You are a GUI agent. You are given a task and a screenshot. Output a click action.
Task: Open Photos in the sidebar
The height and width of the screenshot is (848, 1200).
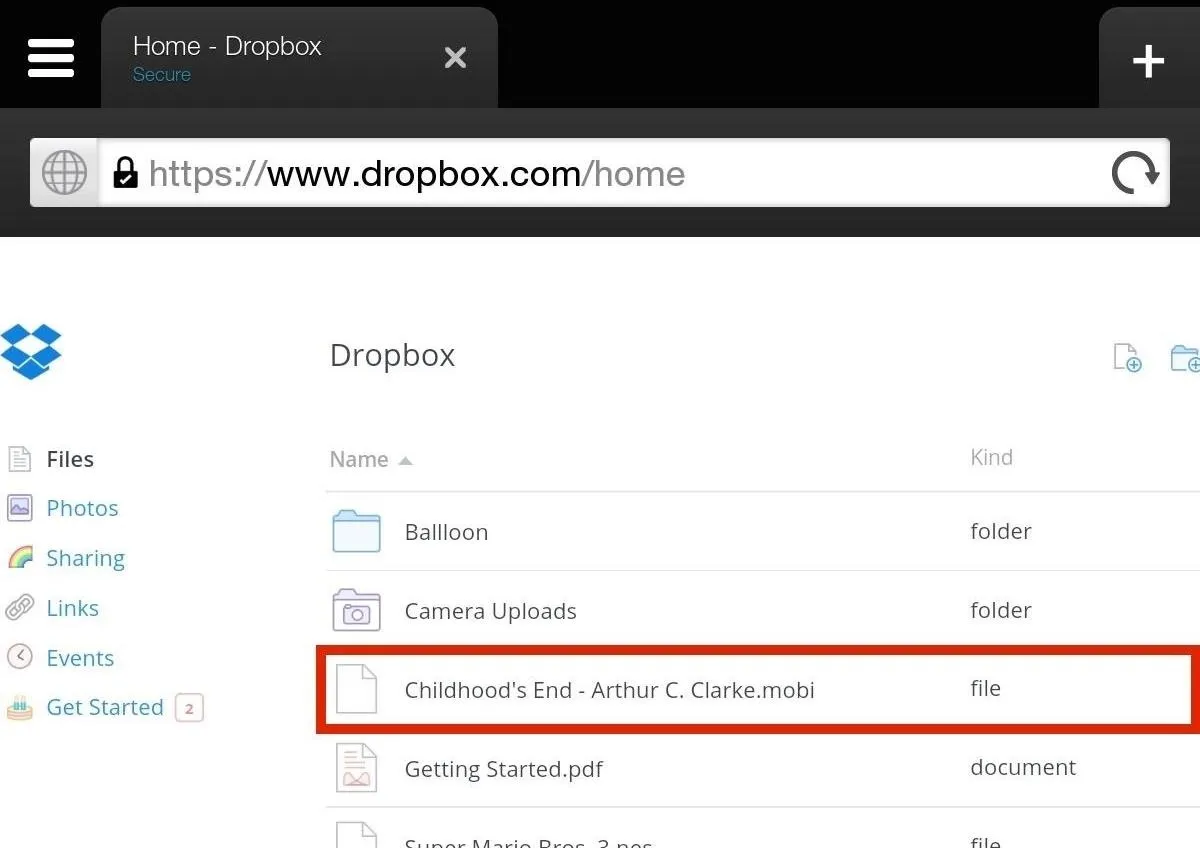coord(82,508)
